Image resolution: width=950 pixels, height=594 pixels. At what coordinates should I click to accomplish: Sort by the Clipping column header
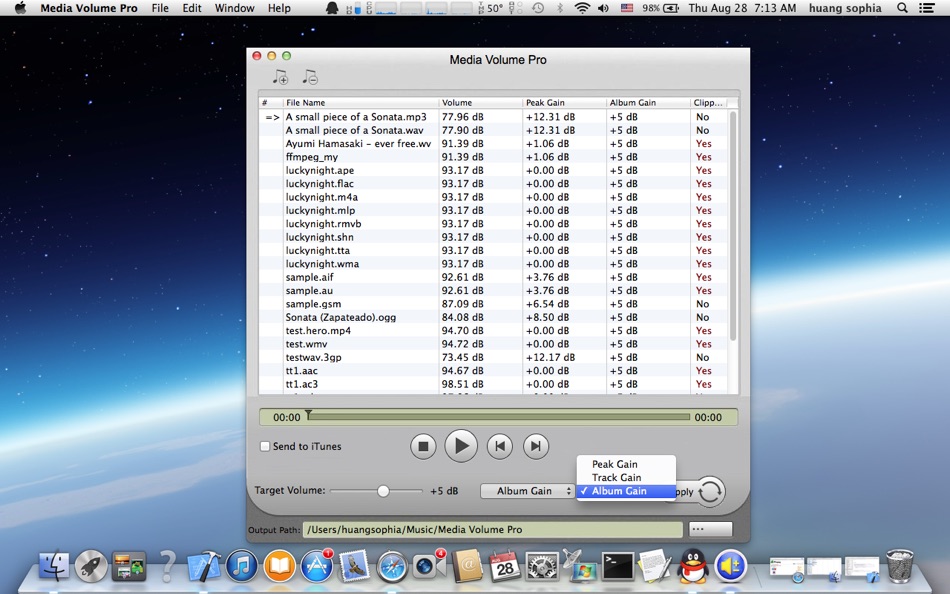709,102
